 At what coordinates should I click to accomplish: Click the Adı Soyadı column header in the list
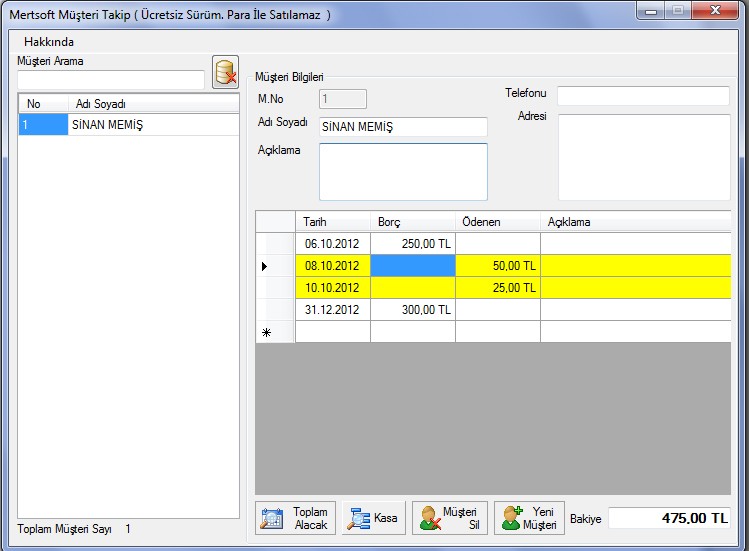pyautogui.click(x=154, y=104)
